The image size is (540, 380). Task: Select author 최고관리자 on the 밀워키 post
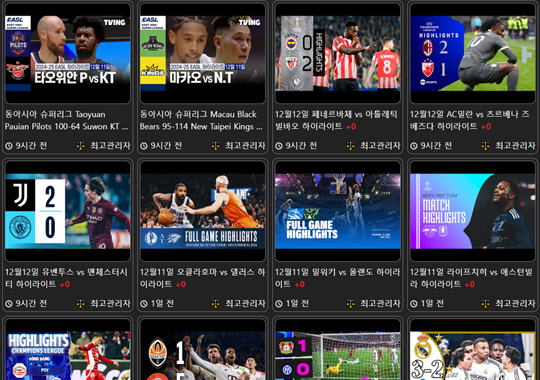380,304
